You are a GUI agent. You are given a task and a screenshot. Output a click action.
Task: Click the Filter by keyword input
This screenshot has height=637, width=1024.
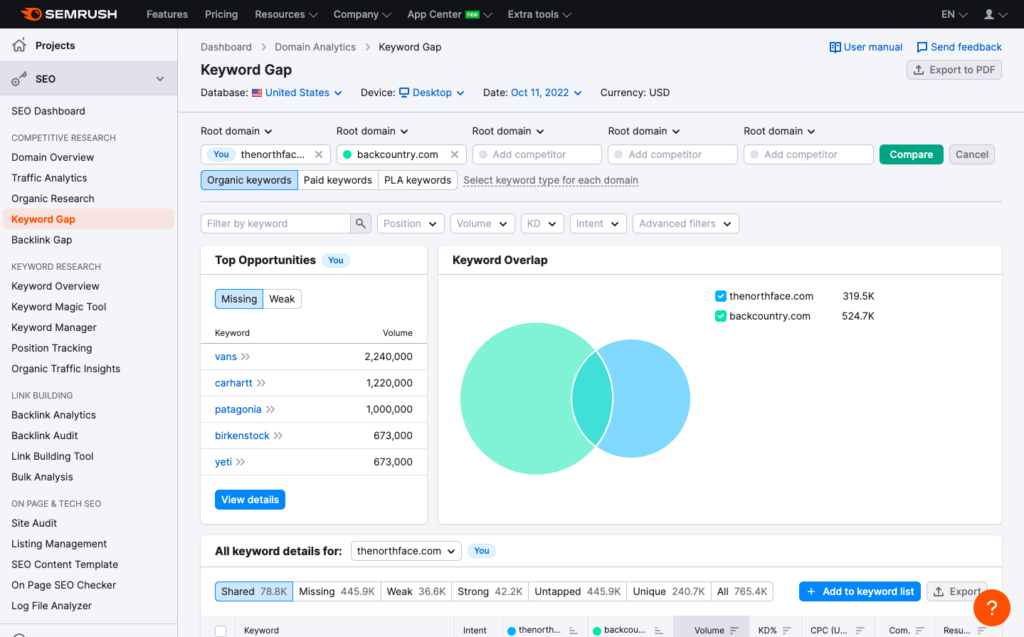tap(276, 223)
